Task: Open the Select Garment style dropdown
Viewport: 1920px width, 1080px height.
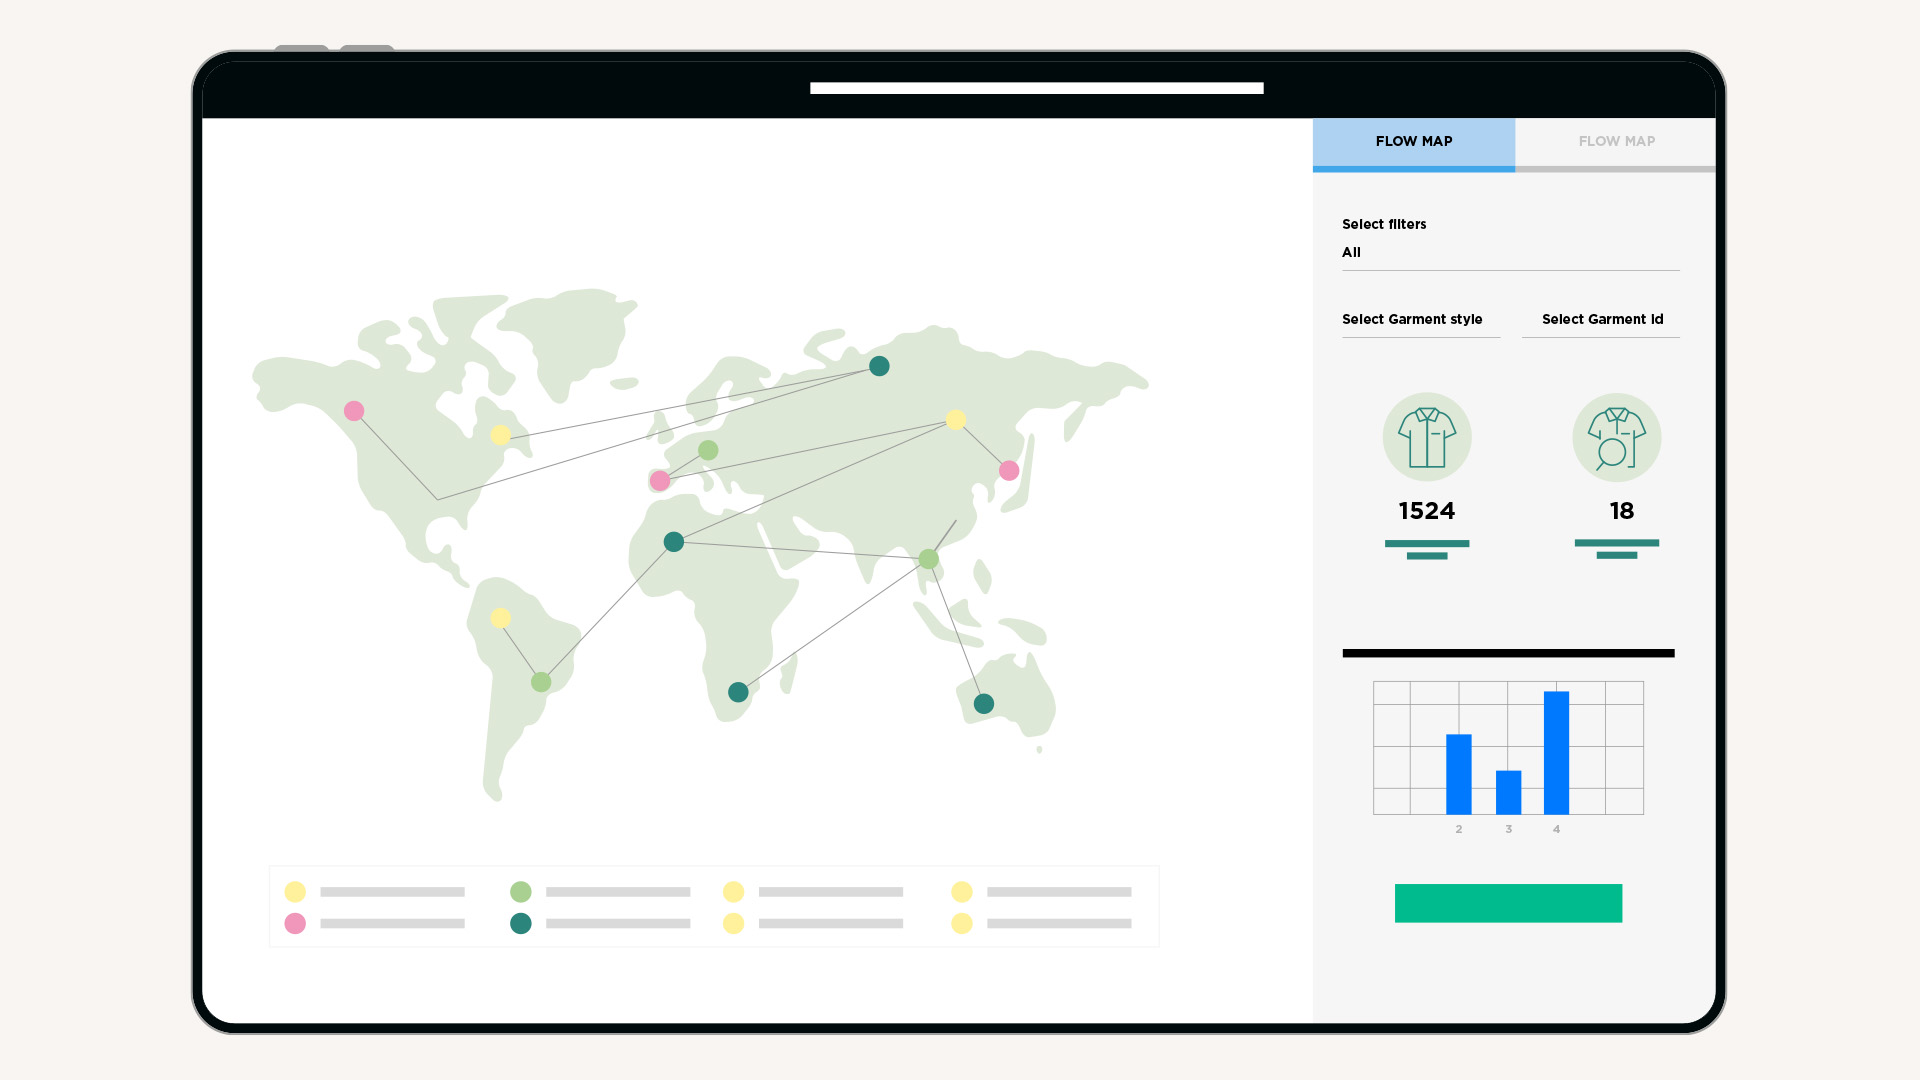Action: pos(1412,320)
